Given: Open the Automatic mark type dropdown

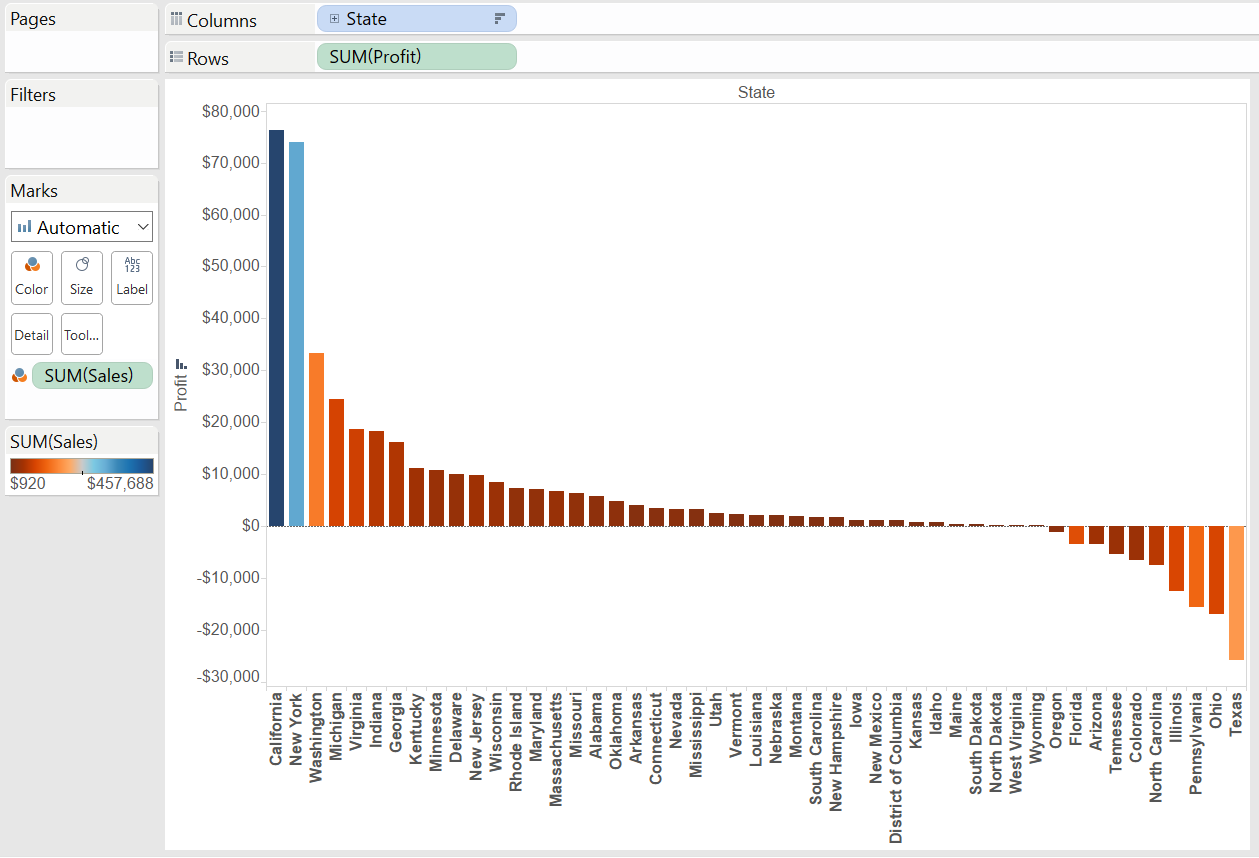Looking at the screenshot, I should pyautogui.click(x=82, y=227).
